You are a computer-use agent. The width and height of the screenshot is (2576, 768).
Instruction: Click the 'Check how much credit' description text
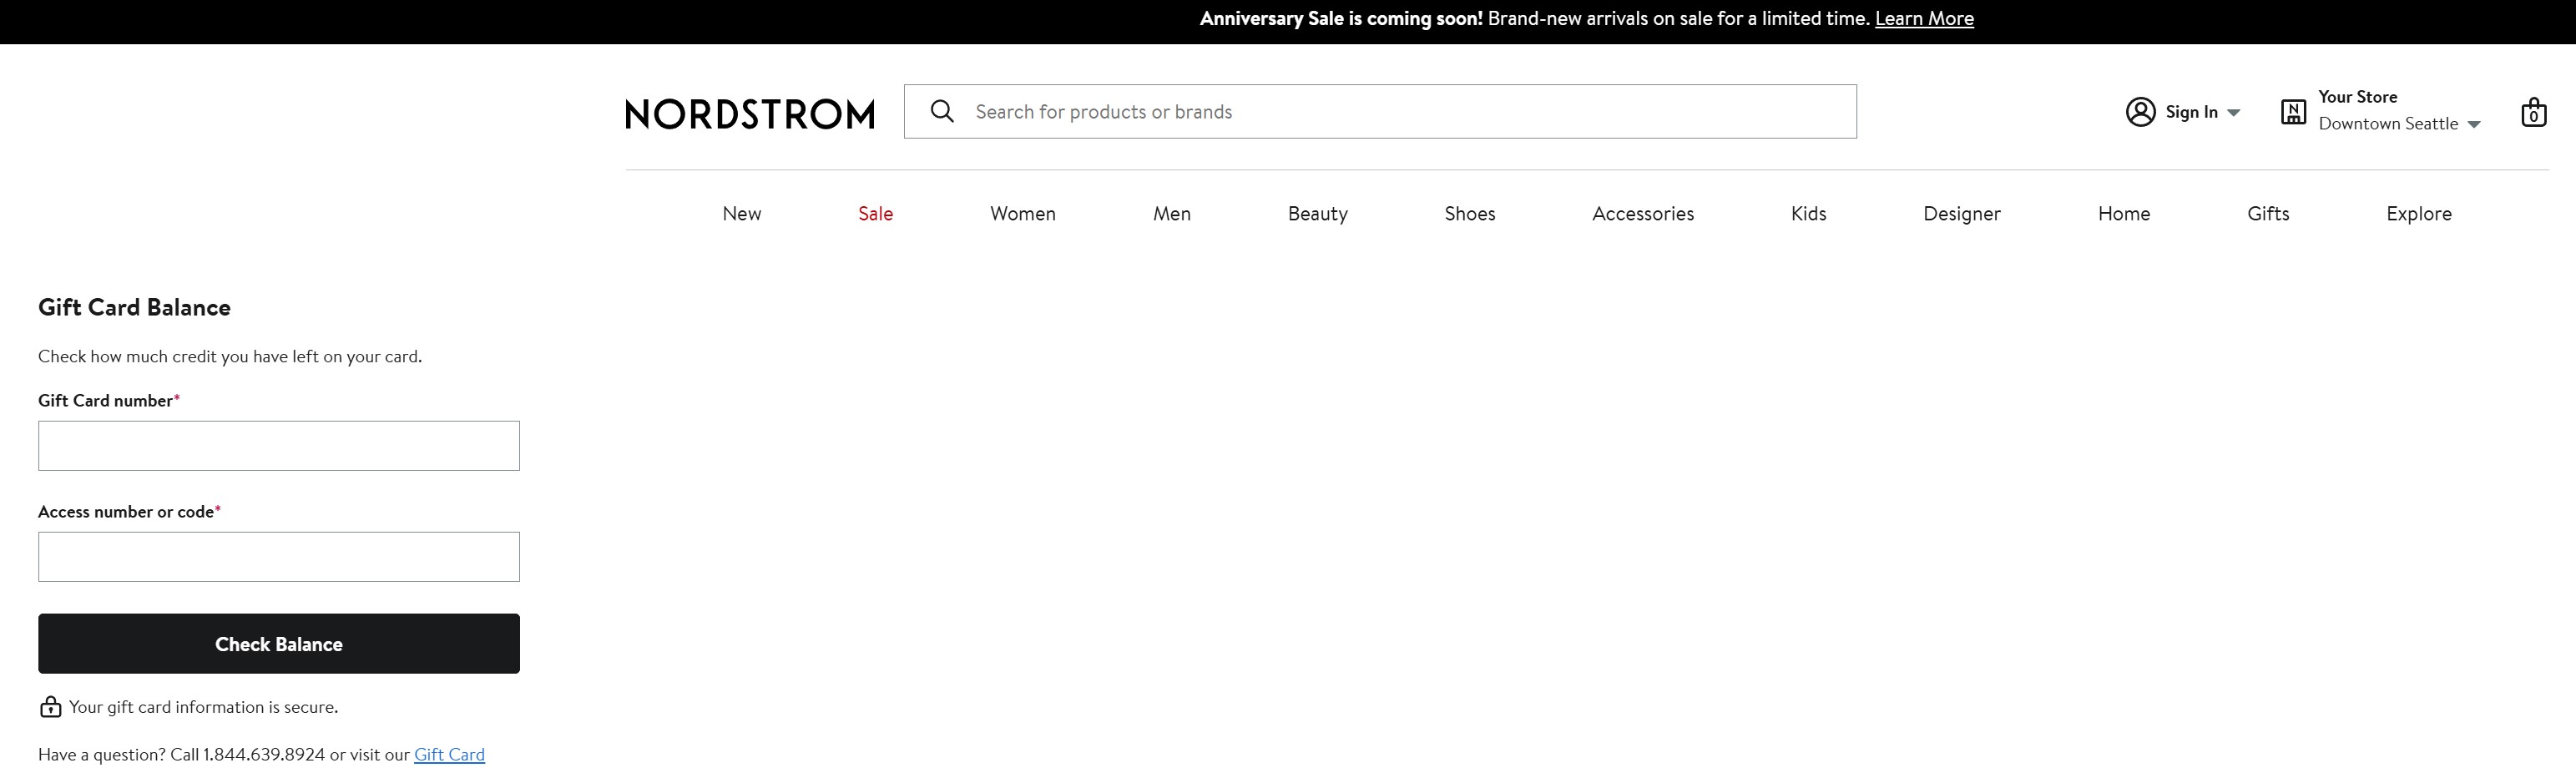230,357
